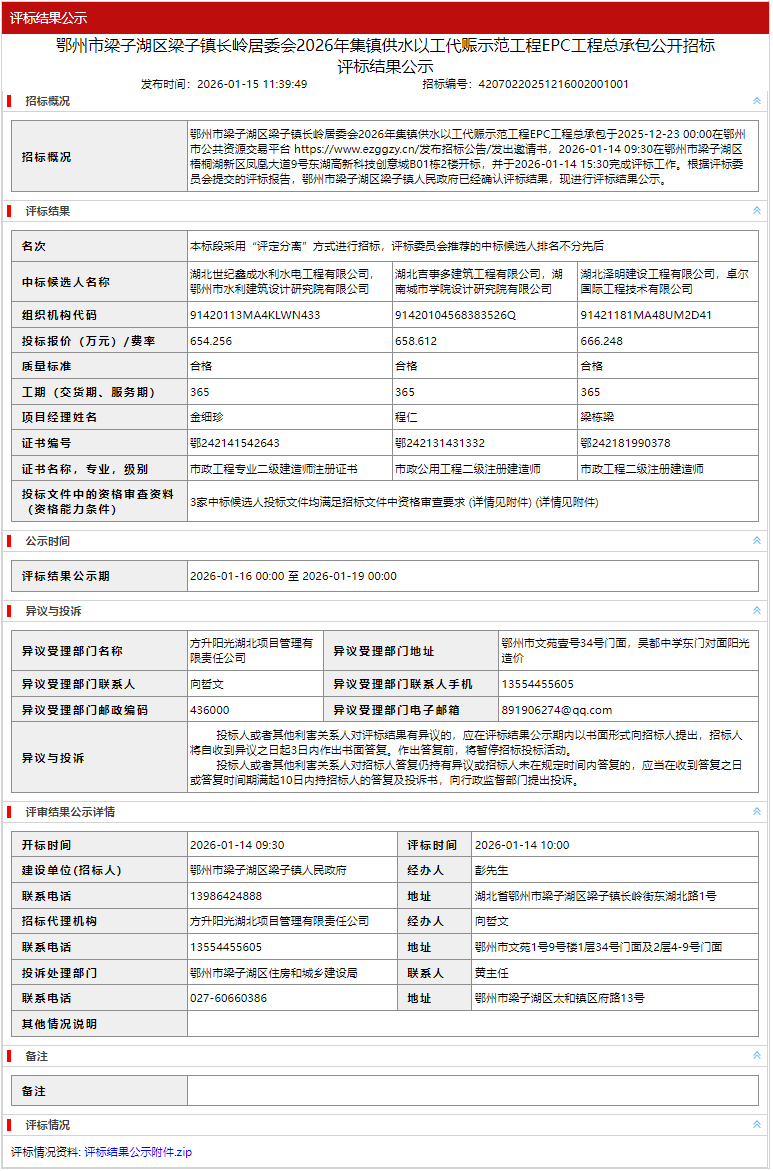Click the 评审结果公示详情 collapse arrow icon
This screenshot has width=773, height=1171.
coord(757,812)
